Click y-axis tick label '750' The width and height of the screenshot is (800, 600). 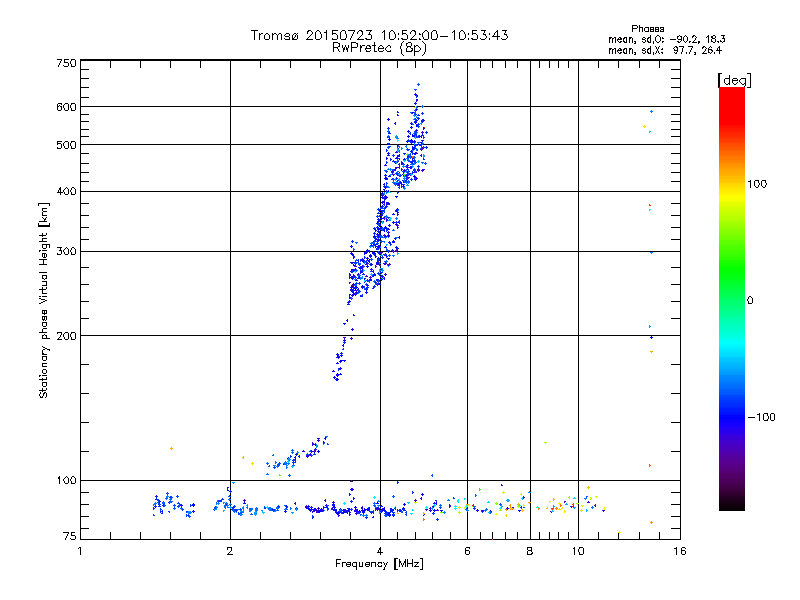(x=66, y=63)
